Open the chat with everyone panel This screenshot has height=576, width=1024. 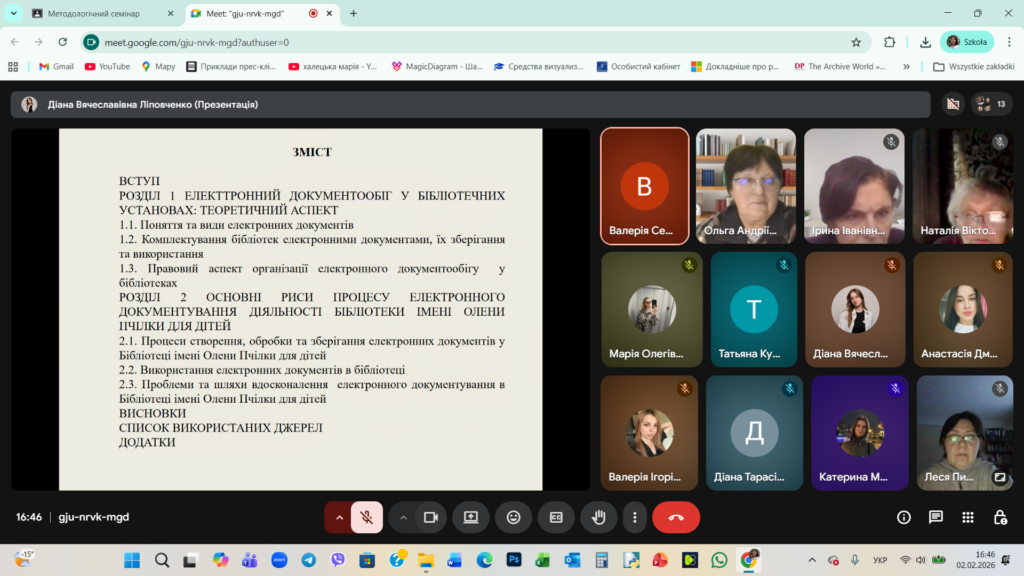(x=936, y=517)
